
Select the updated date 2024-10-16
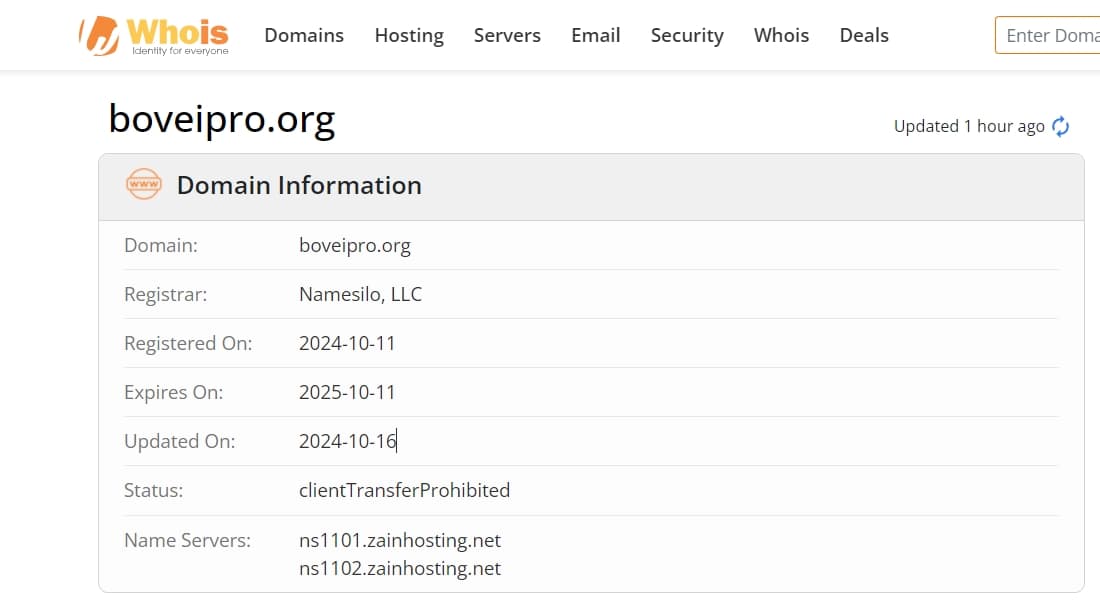348,441
